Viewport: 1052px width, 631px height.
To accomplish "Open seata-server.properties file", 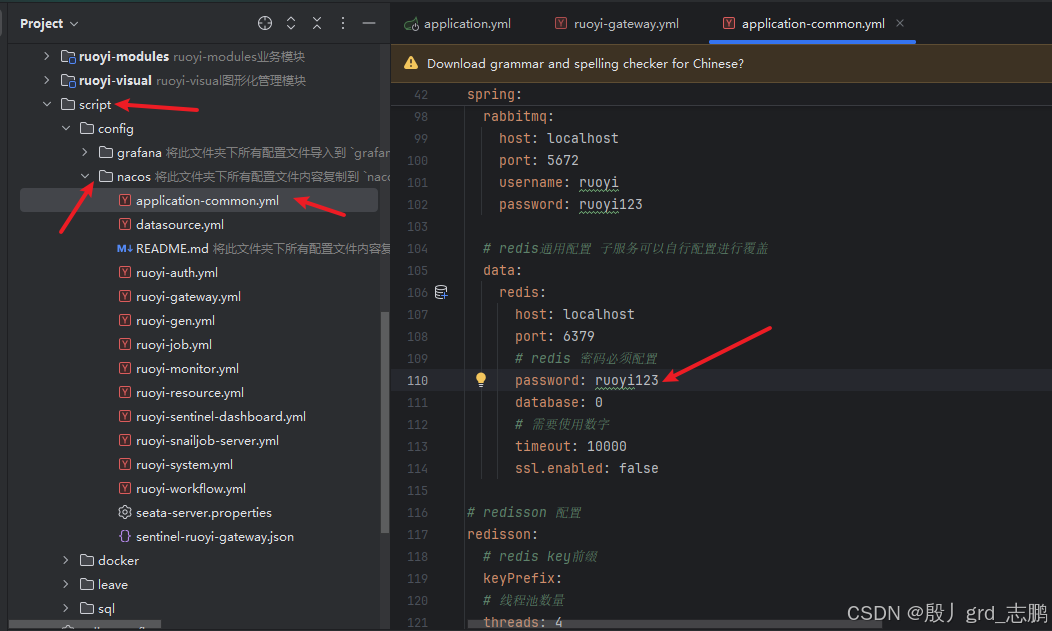I will tap(204, 512).
